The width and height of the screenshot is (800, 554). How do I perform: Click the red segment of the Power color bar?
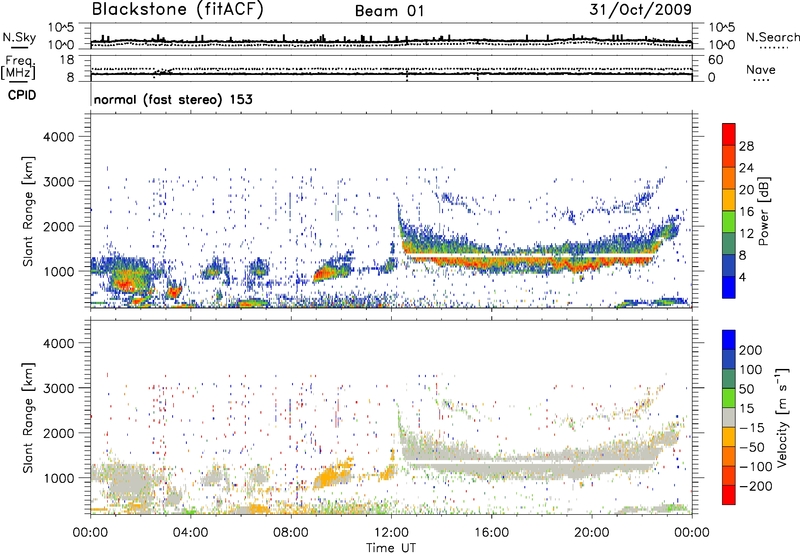[x=729, y=134]
